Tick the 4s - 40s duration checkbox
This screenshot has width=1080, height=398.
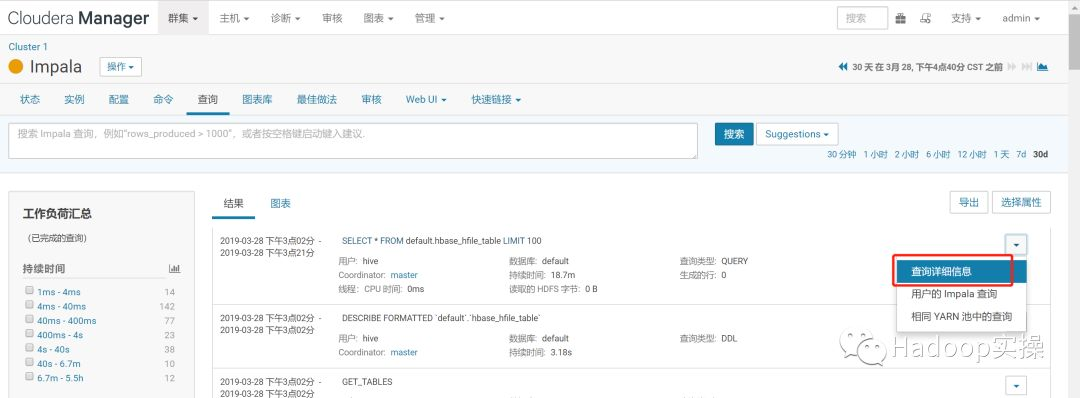coord(29,348)
